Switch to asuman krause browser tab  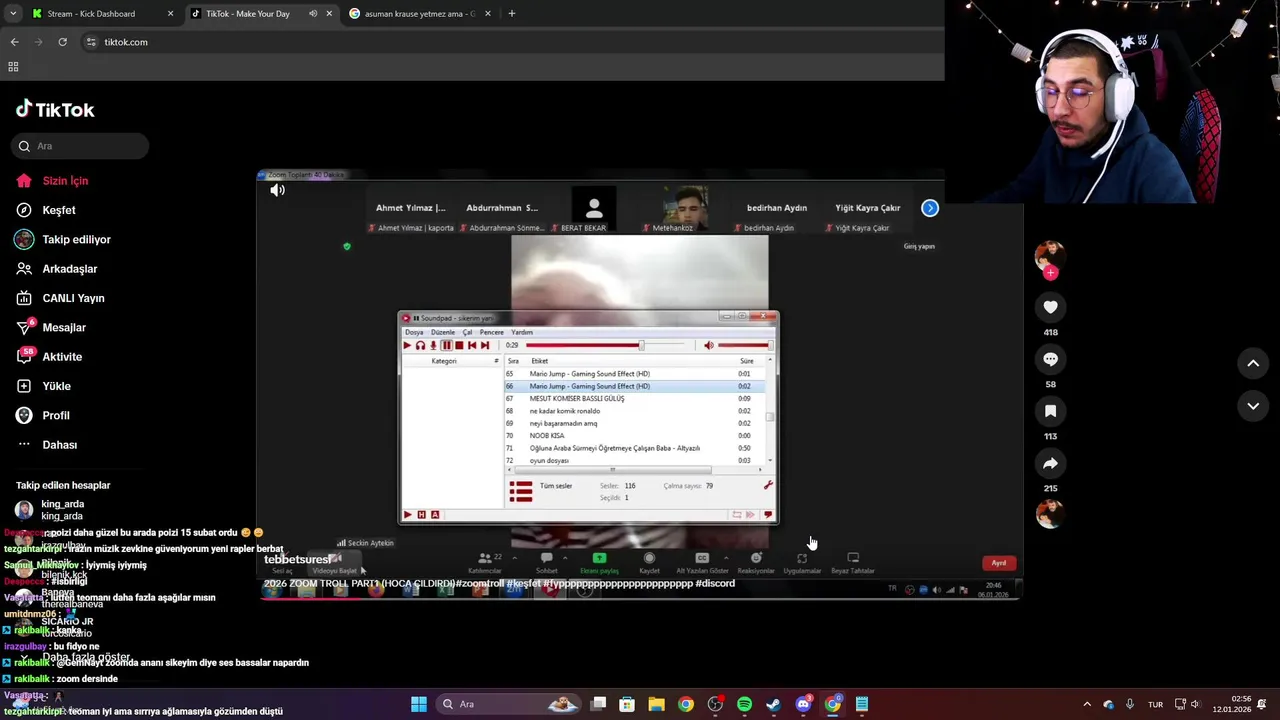(418, 14)
